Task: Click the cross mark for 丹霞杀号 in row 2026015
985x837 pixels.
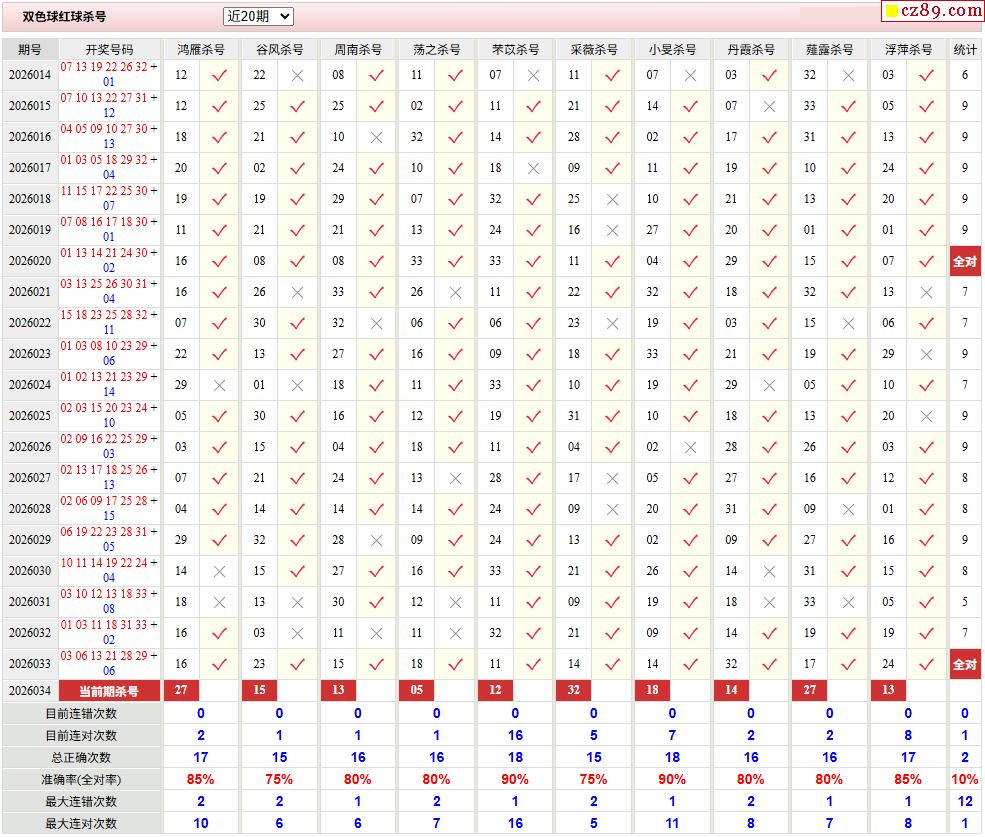Action: (769, 106)
